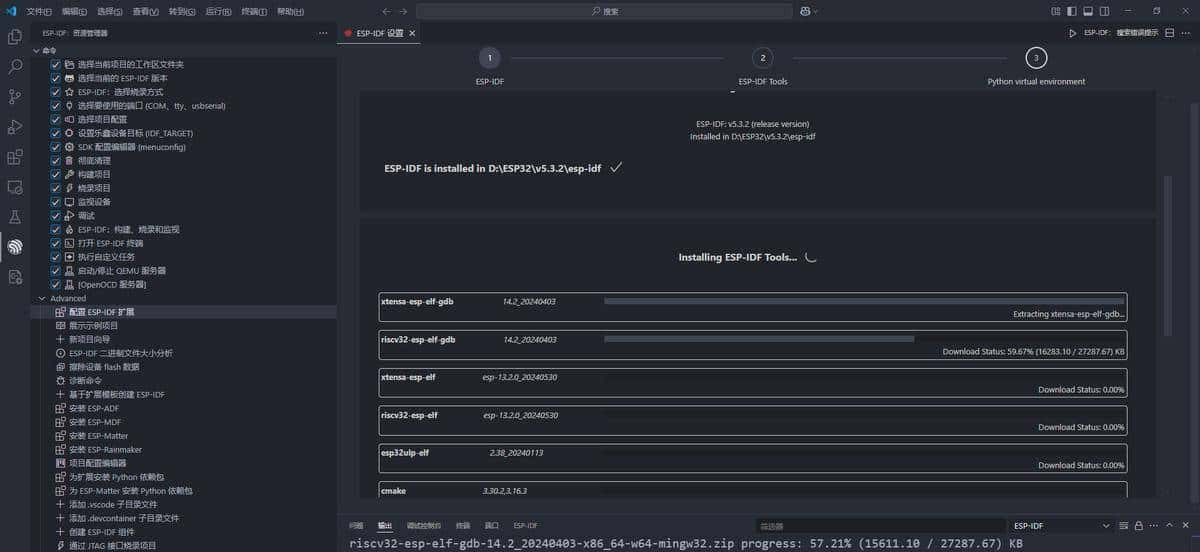Image resolution: width=1200 pixels, height=552 pixels.
Task: Click step 2 ESP-IDF Tools circle
Action: tap(763, 58)
